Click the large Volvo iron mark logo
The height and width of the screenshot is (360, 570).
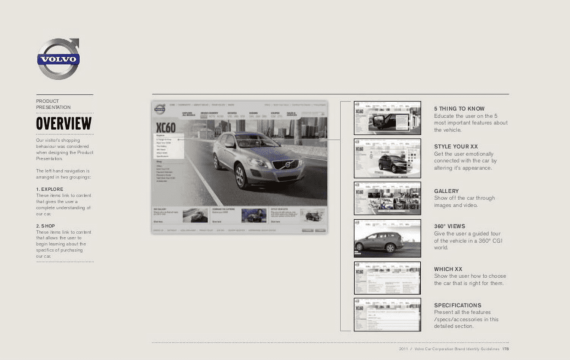coord(58,59)
